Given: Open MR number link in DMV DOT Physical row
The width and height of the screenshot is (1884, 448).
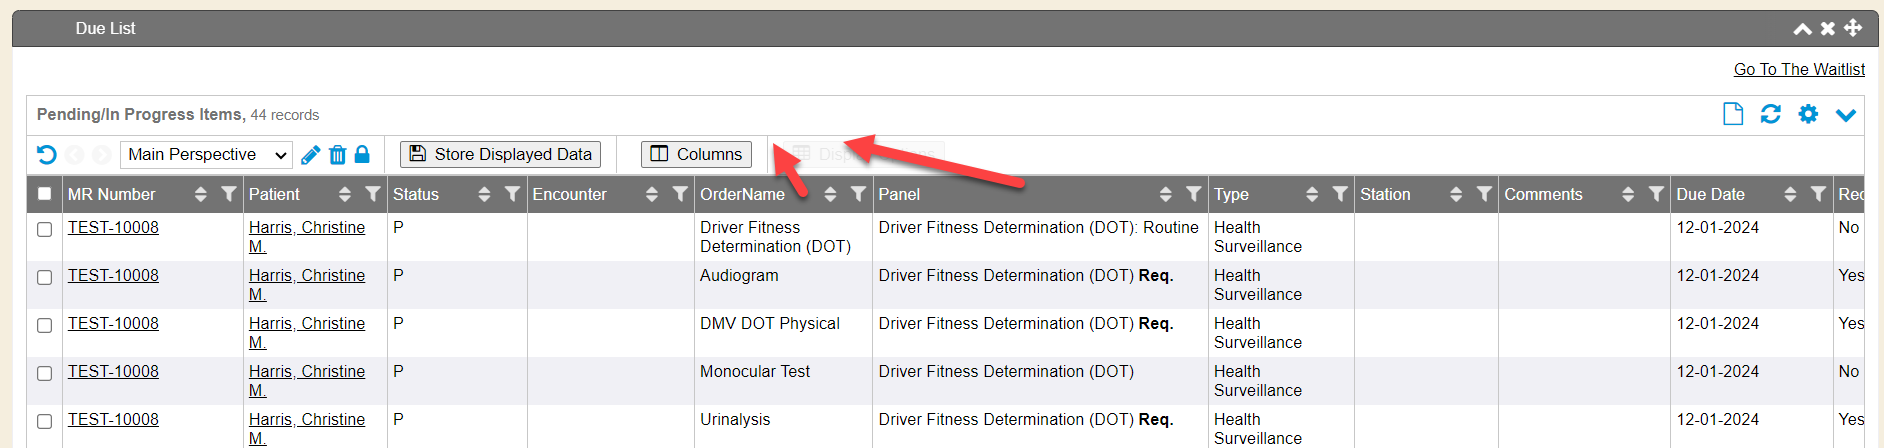Looking at the screenshot, I should click(x=113, y=323).
